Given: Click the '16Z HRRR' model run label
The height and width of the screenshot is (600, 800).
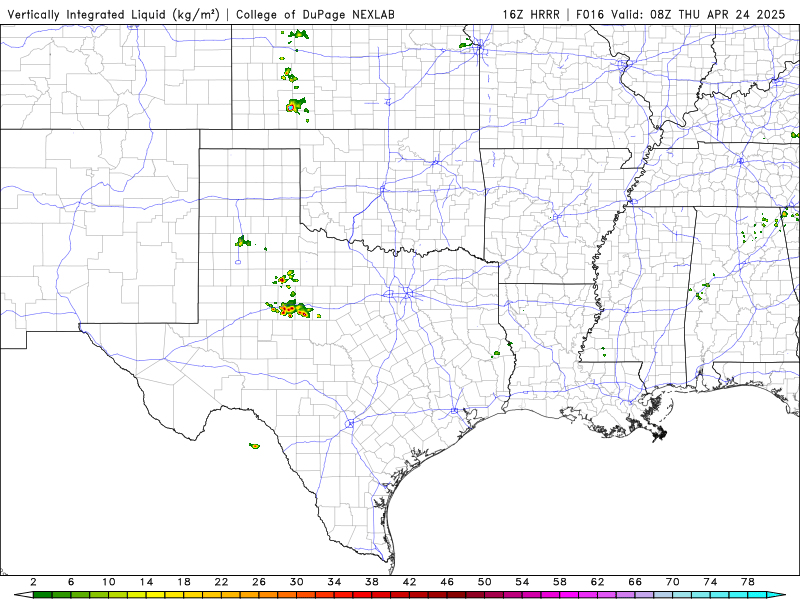Looking at the screenshot, I should click(x=531, y=14).
